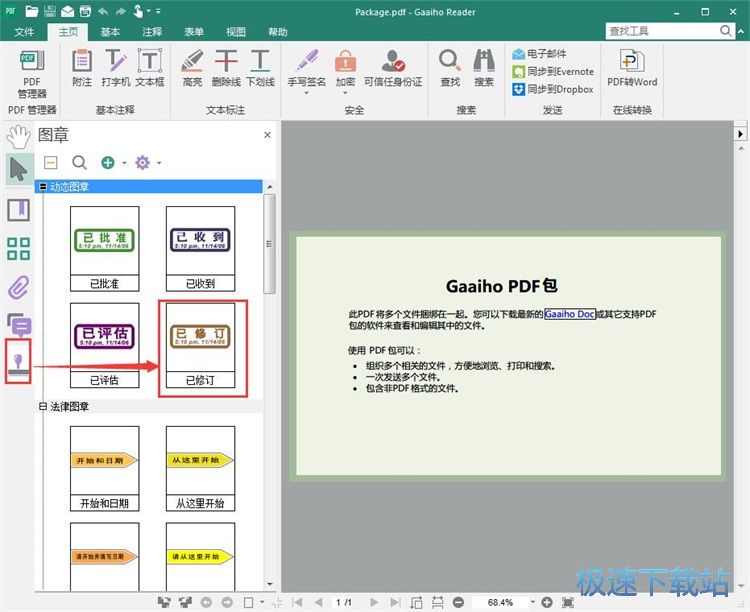Open the attachments paperclip panel
This screenshot has height=612, width=750.
(x=18, y=288)
